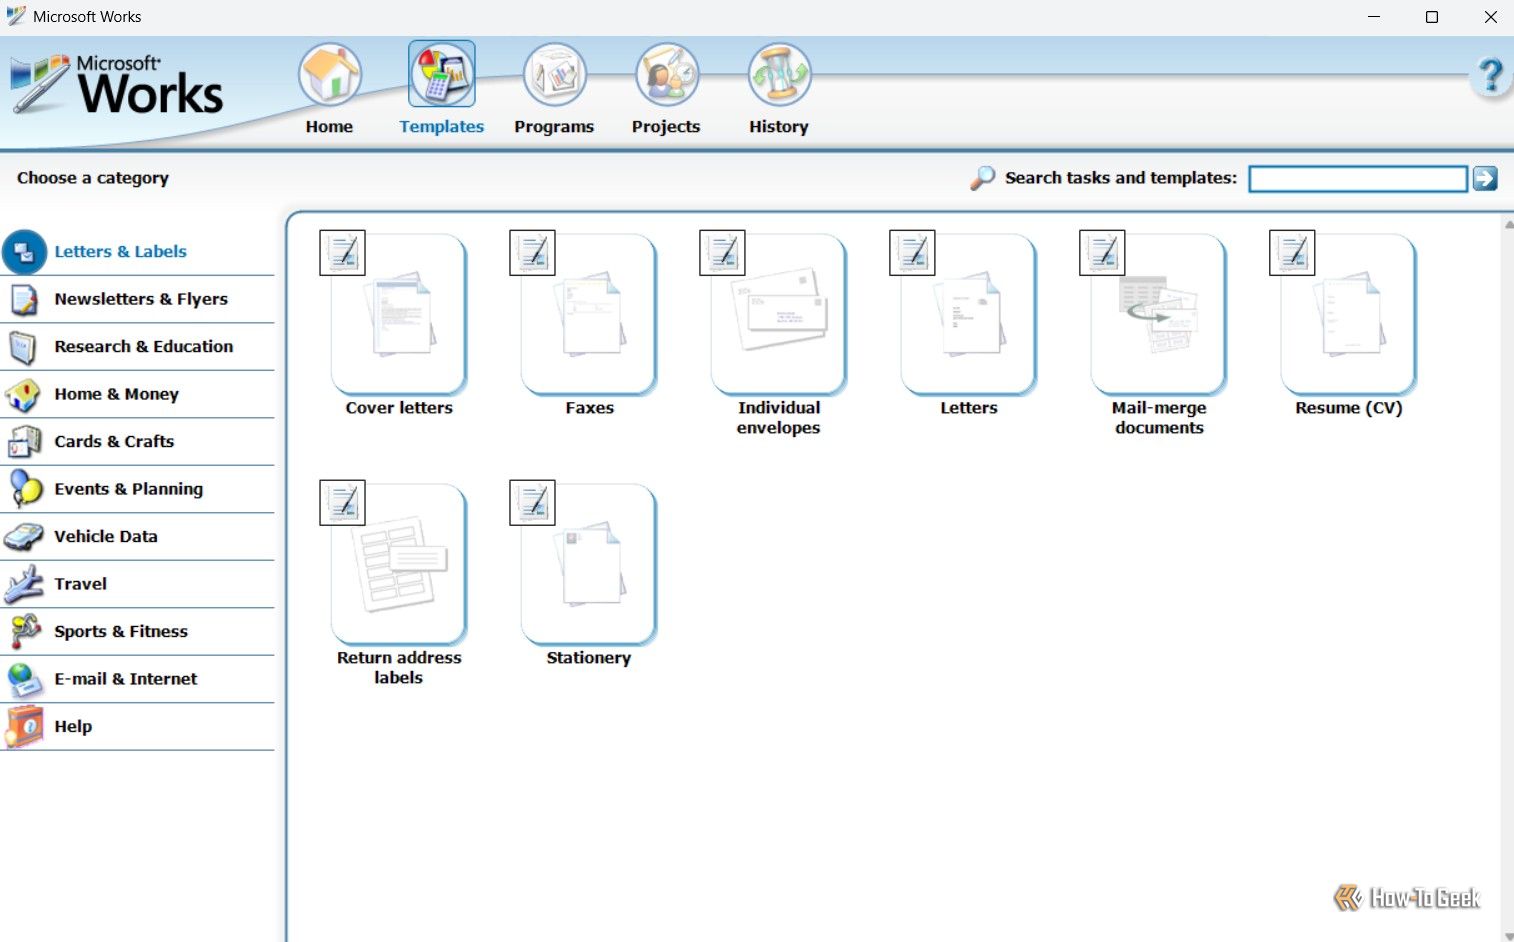Click the search tasks input field
This screenshot has width=1514, height=942.
1356,178
